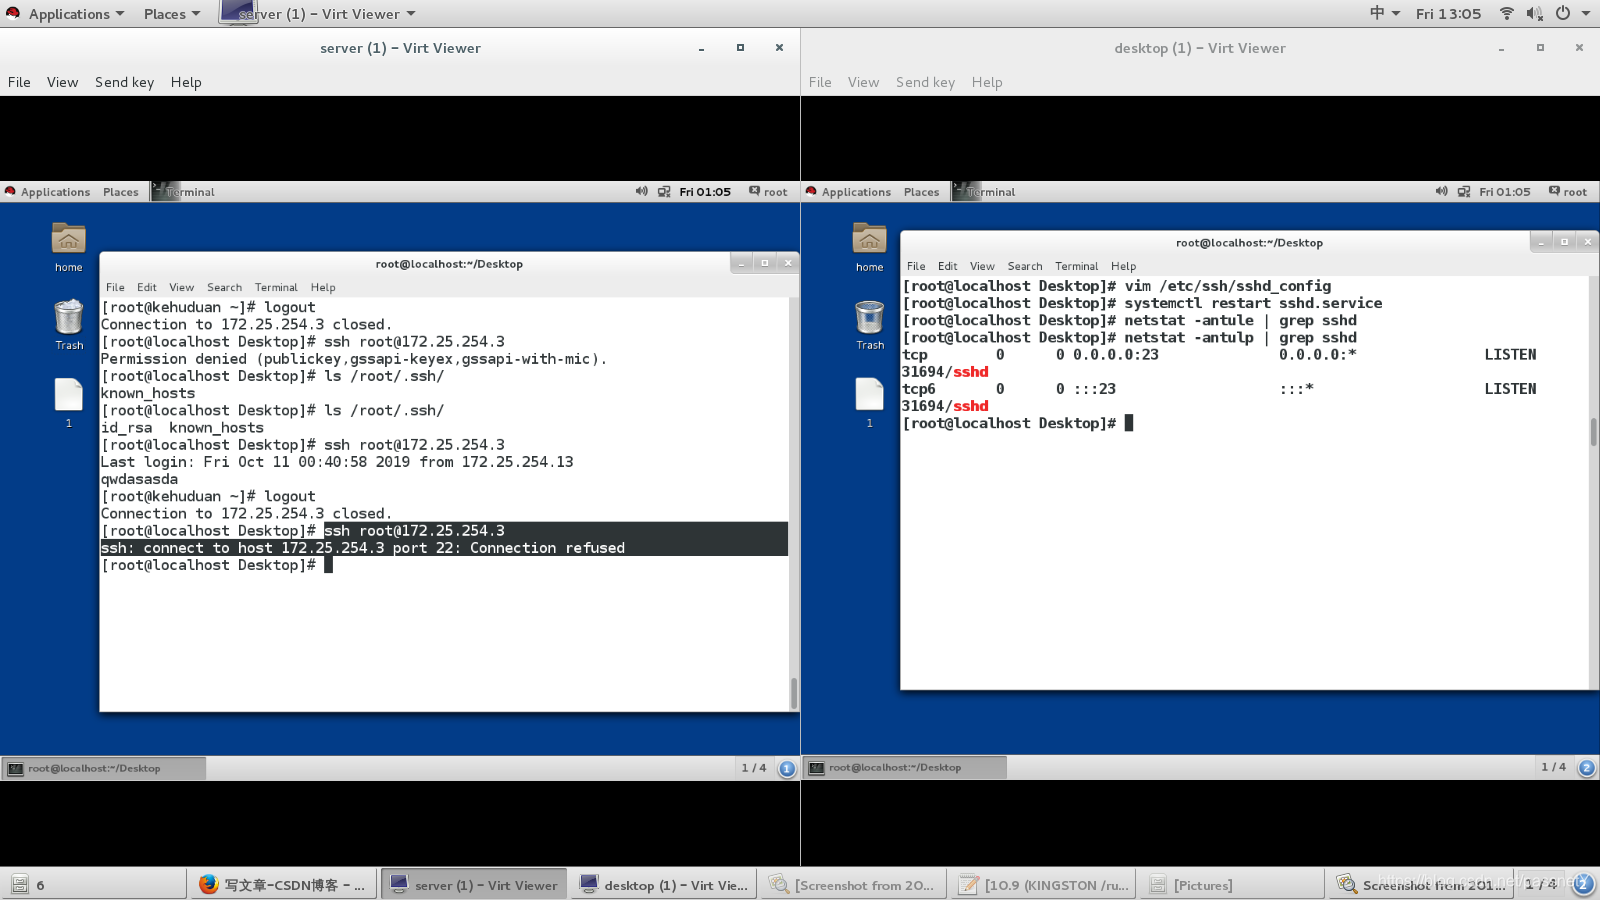Click workspace switcher 1/4 in server guest

pyautogui.click(x=753, y=768)
